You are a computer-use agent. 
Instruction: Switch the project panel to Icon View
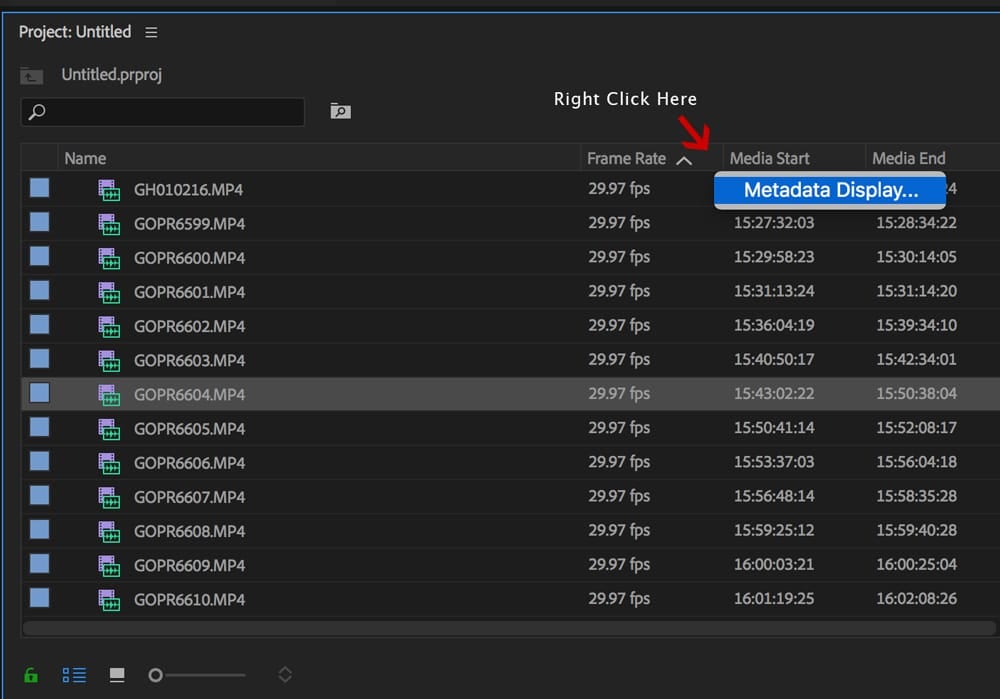[x=117, y=675]
